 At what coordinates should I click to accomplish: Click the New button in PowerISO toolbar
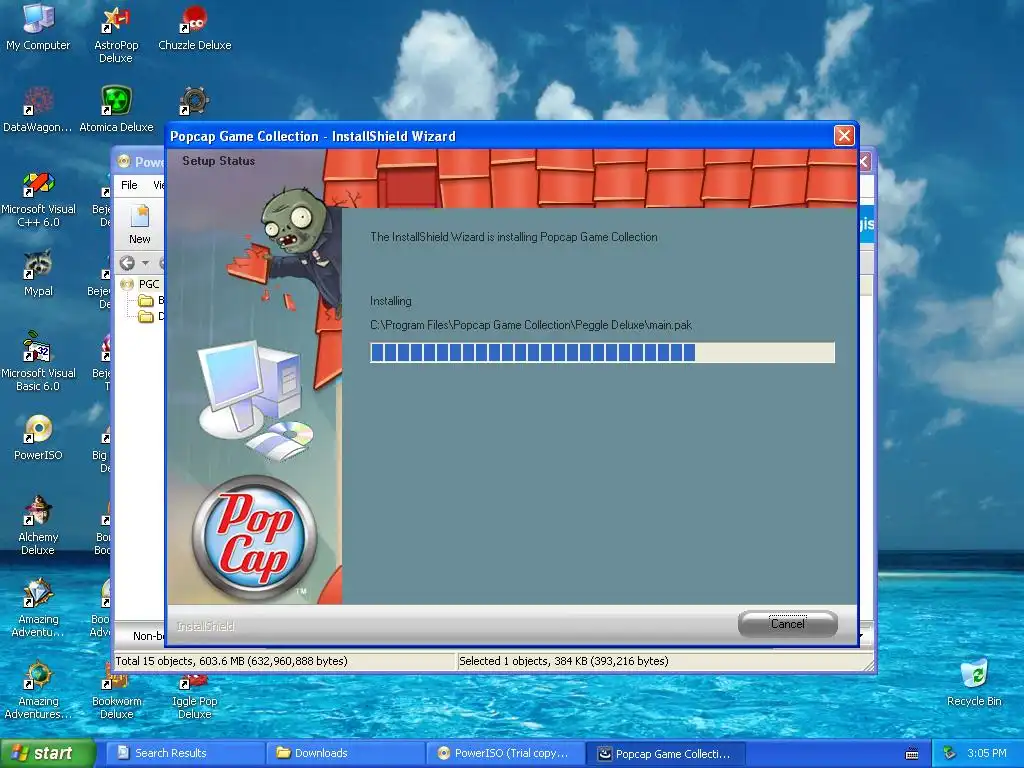[x=139, y=224]
